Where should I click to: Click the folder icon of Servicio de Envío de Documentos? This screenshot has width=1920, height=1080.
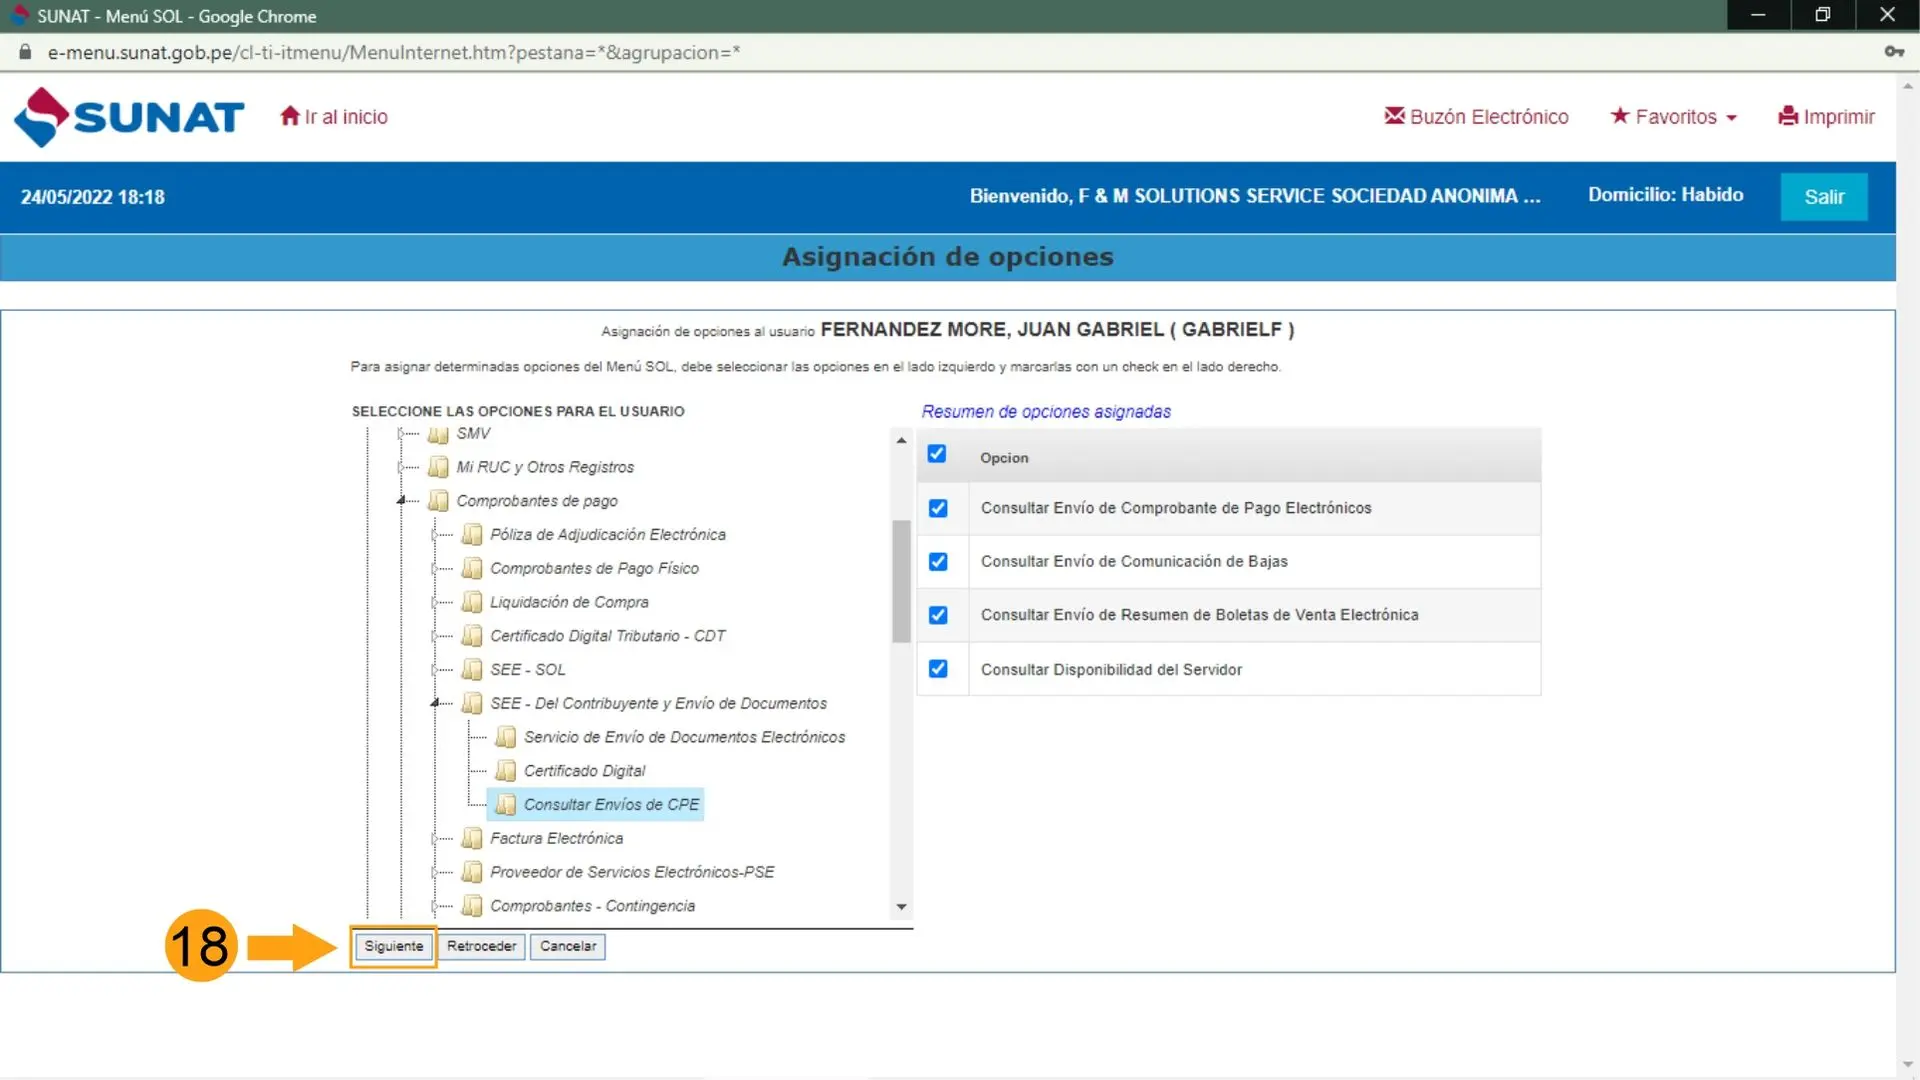point(506,737)
